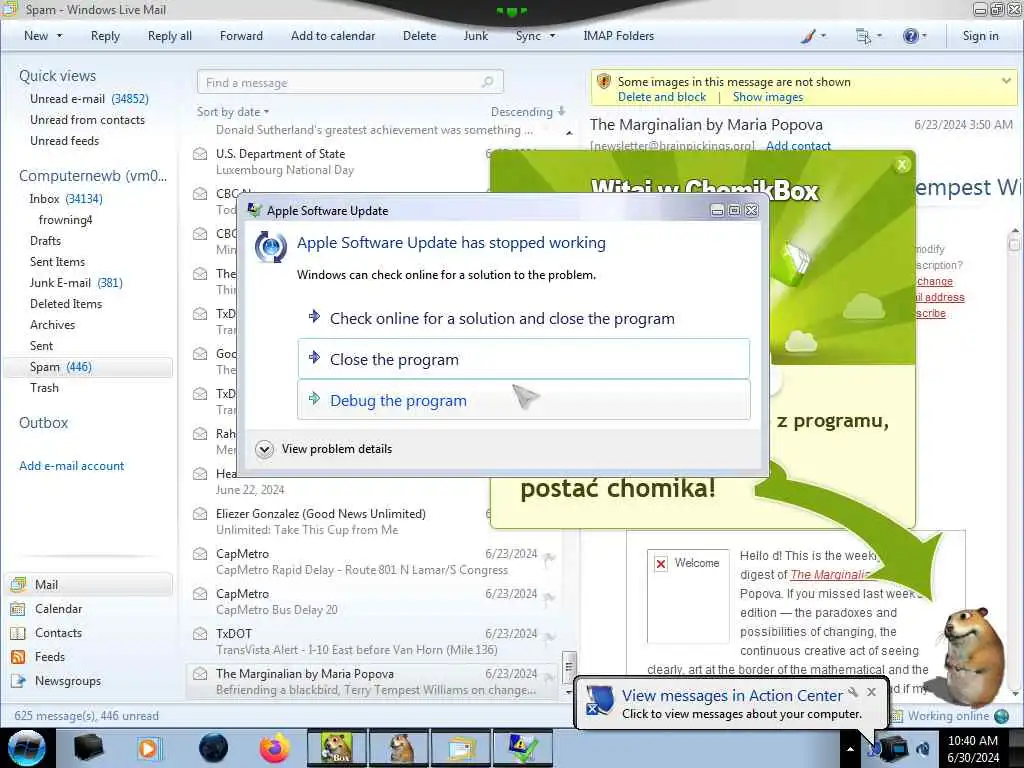Switch to Calendar view icon
Image resolution: width=1024 pixels, height=768 pixels.
(x=18, y=609)
